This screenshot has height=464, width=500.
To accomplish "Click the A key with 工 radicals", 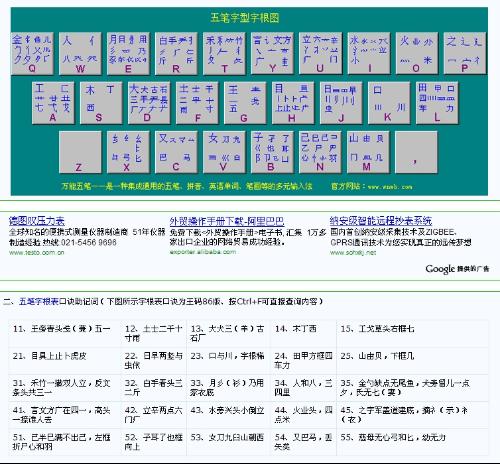I will pyautogui.click(x=53, y=103).
